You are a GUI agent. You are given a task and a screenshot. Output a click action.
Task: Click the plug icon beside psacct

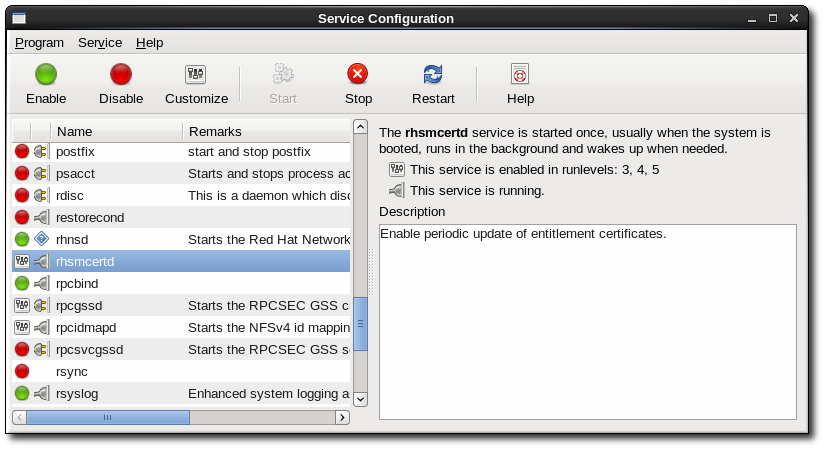[x=42, y=174]
